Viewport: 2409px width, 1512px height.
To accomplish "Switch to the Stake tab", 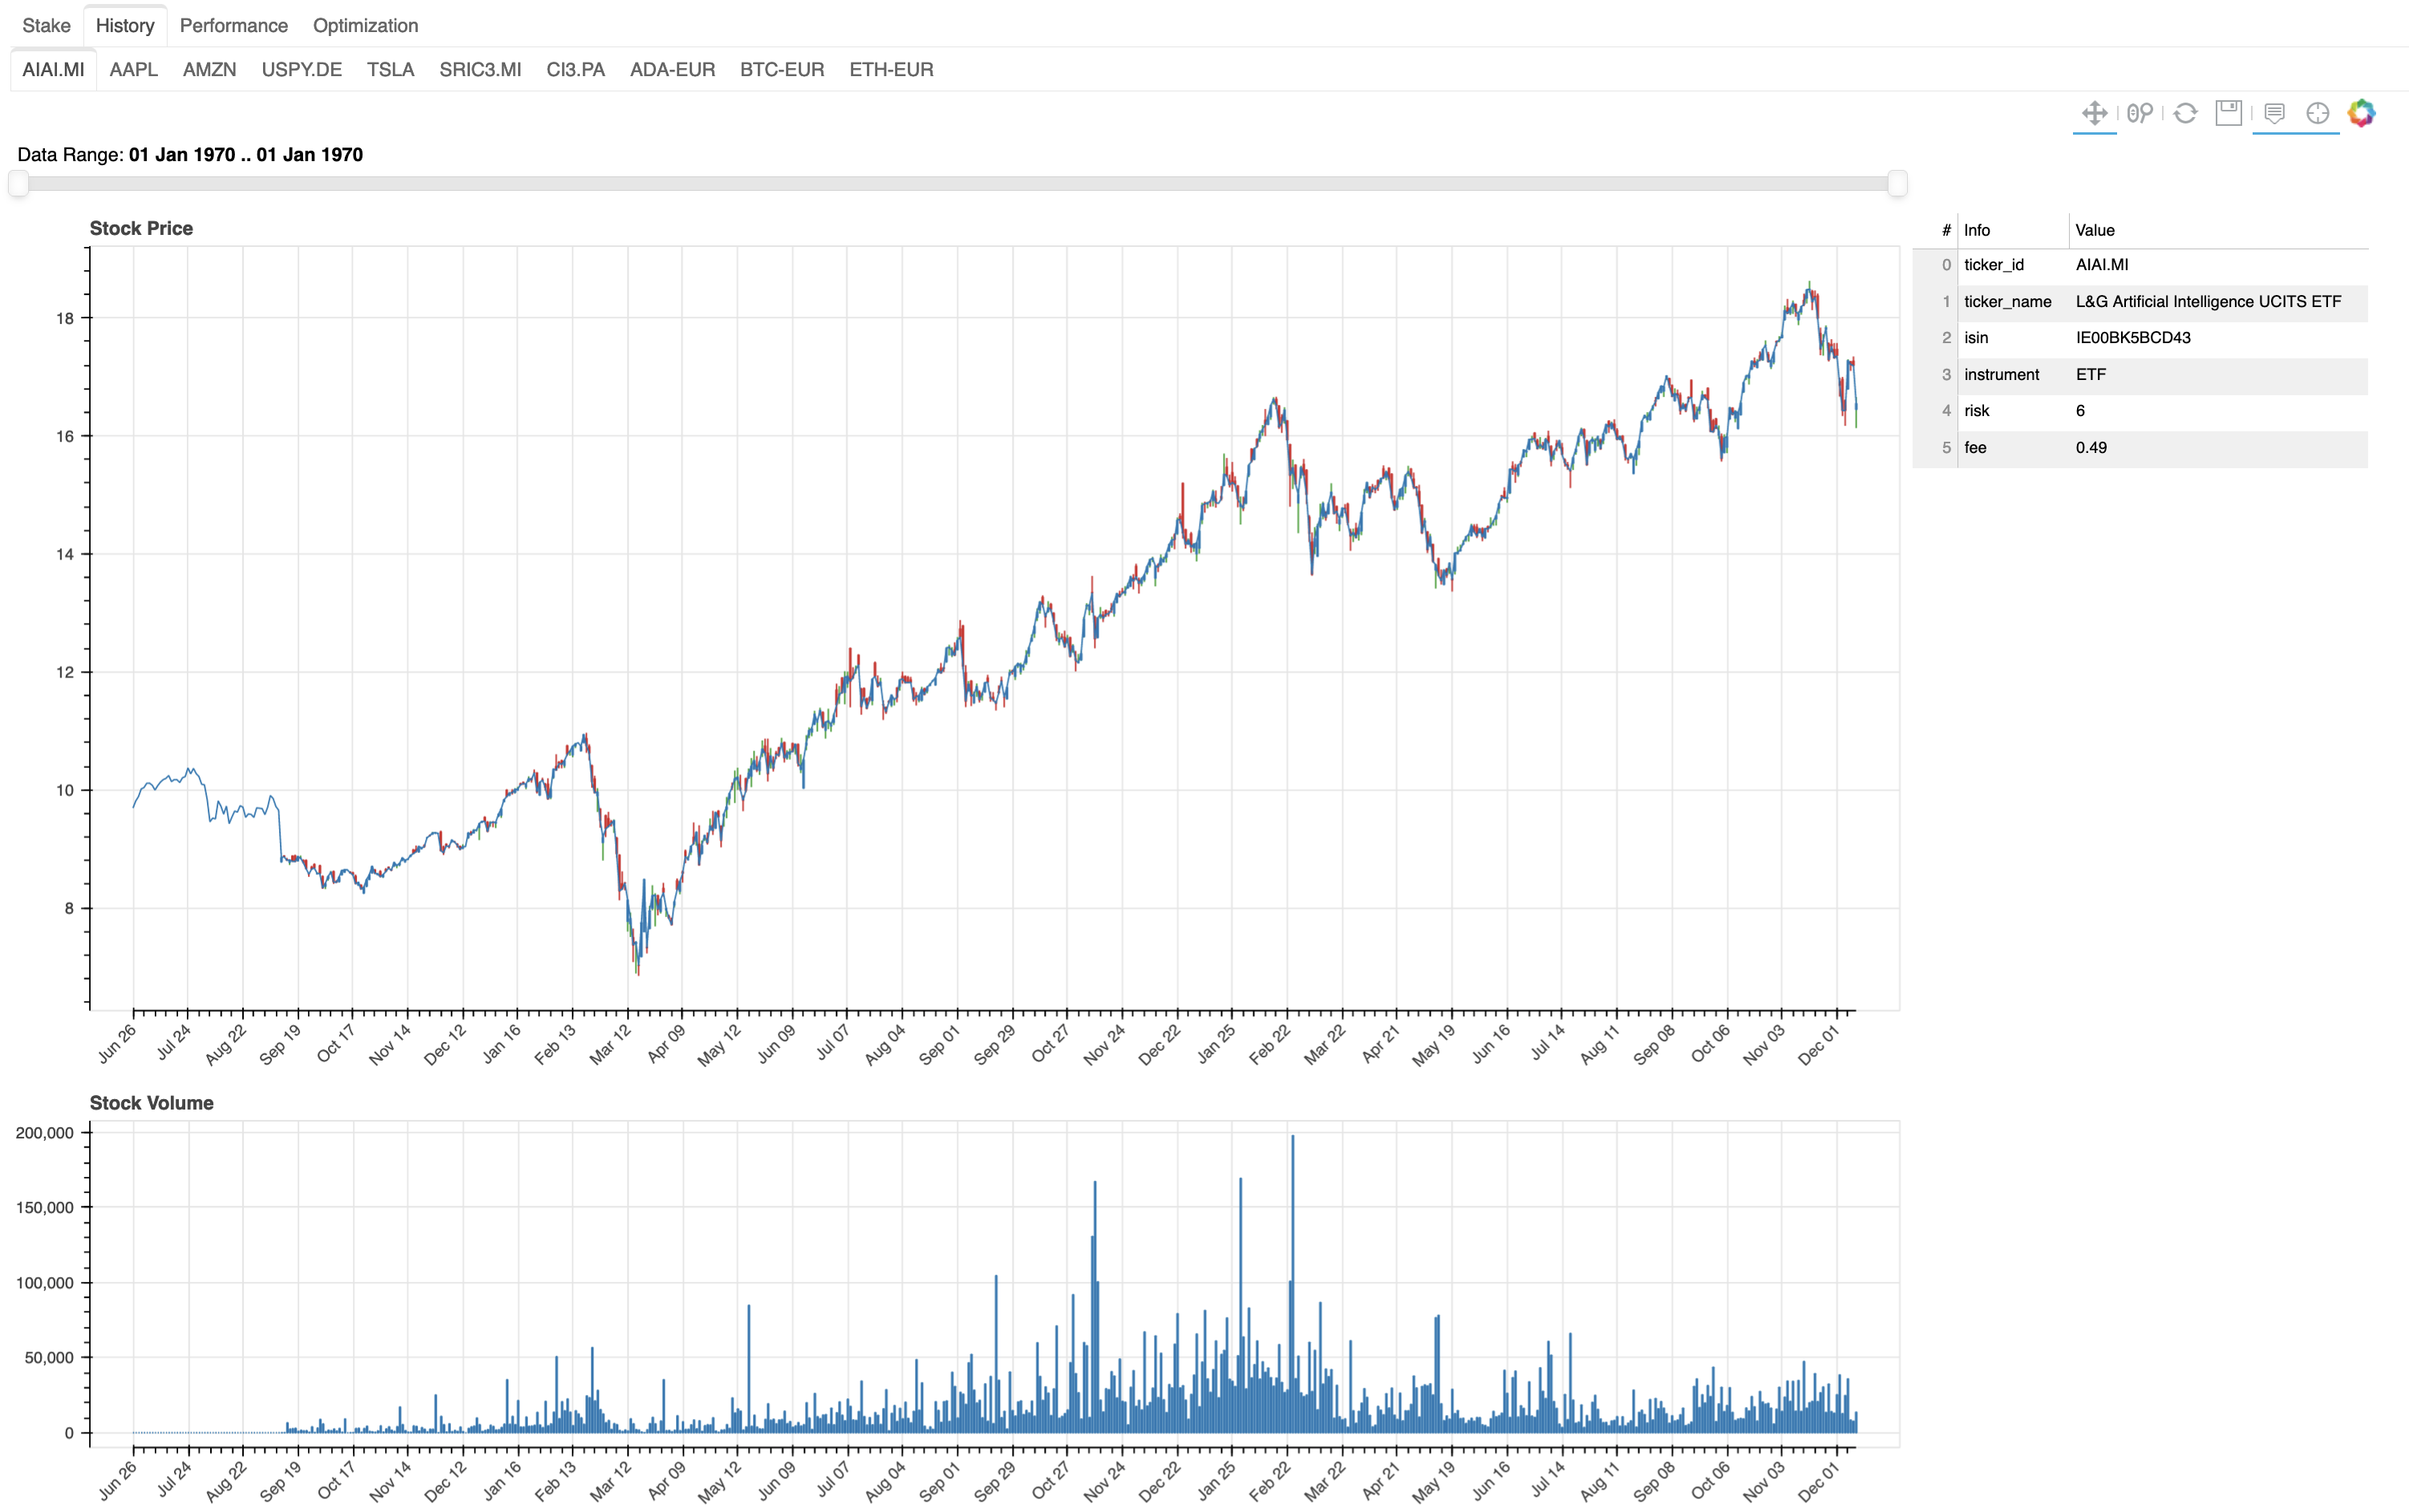I will (x=46, y=26).
